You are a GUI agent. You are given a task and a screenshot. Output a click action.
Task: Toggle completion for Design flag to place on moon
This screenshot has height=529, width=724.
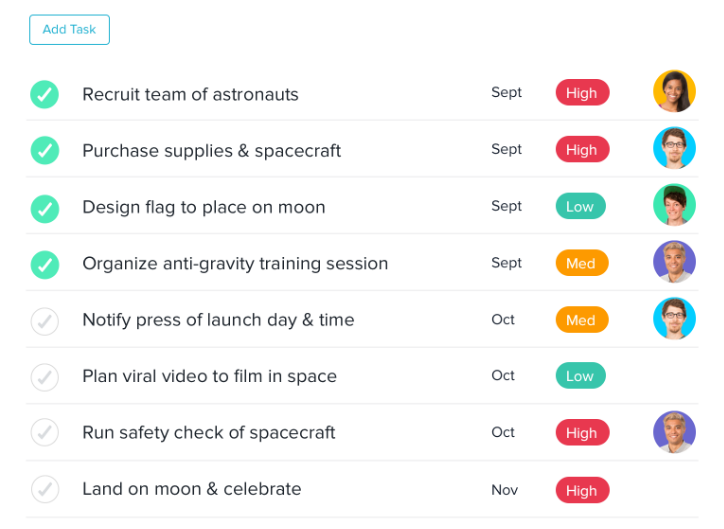tap(44, 209)
